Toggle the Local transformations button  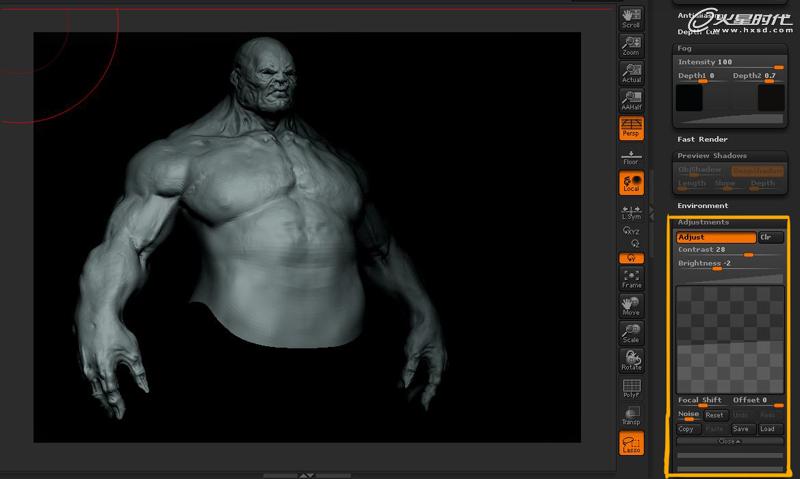(631, 183)
